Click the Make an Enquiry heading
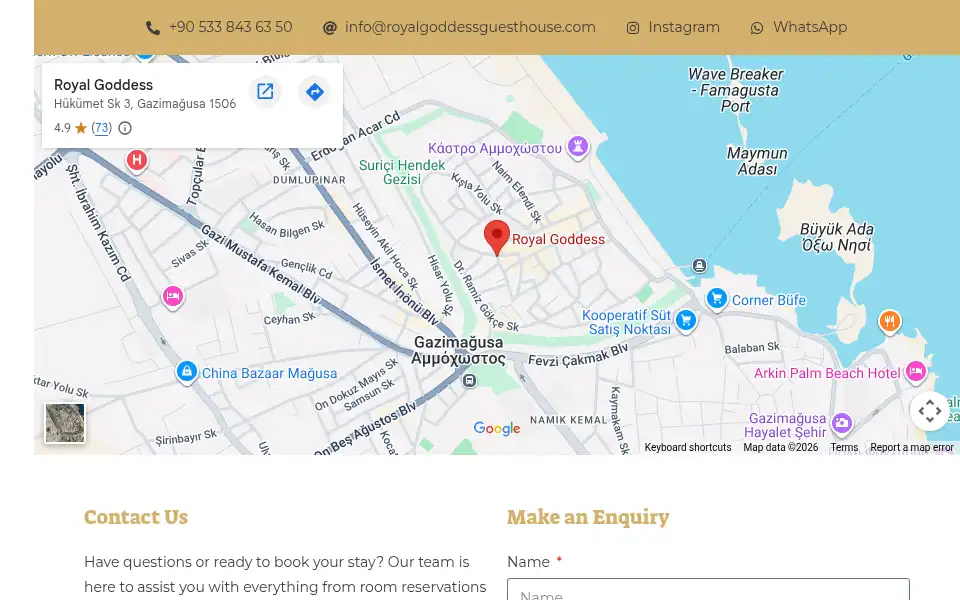 coord(588,517)
